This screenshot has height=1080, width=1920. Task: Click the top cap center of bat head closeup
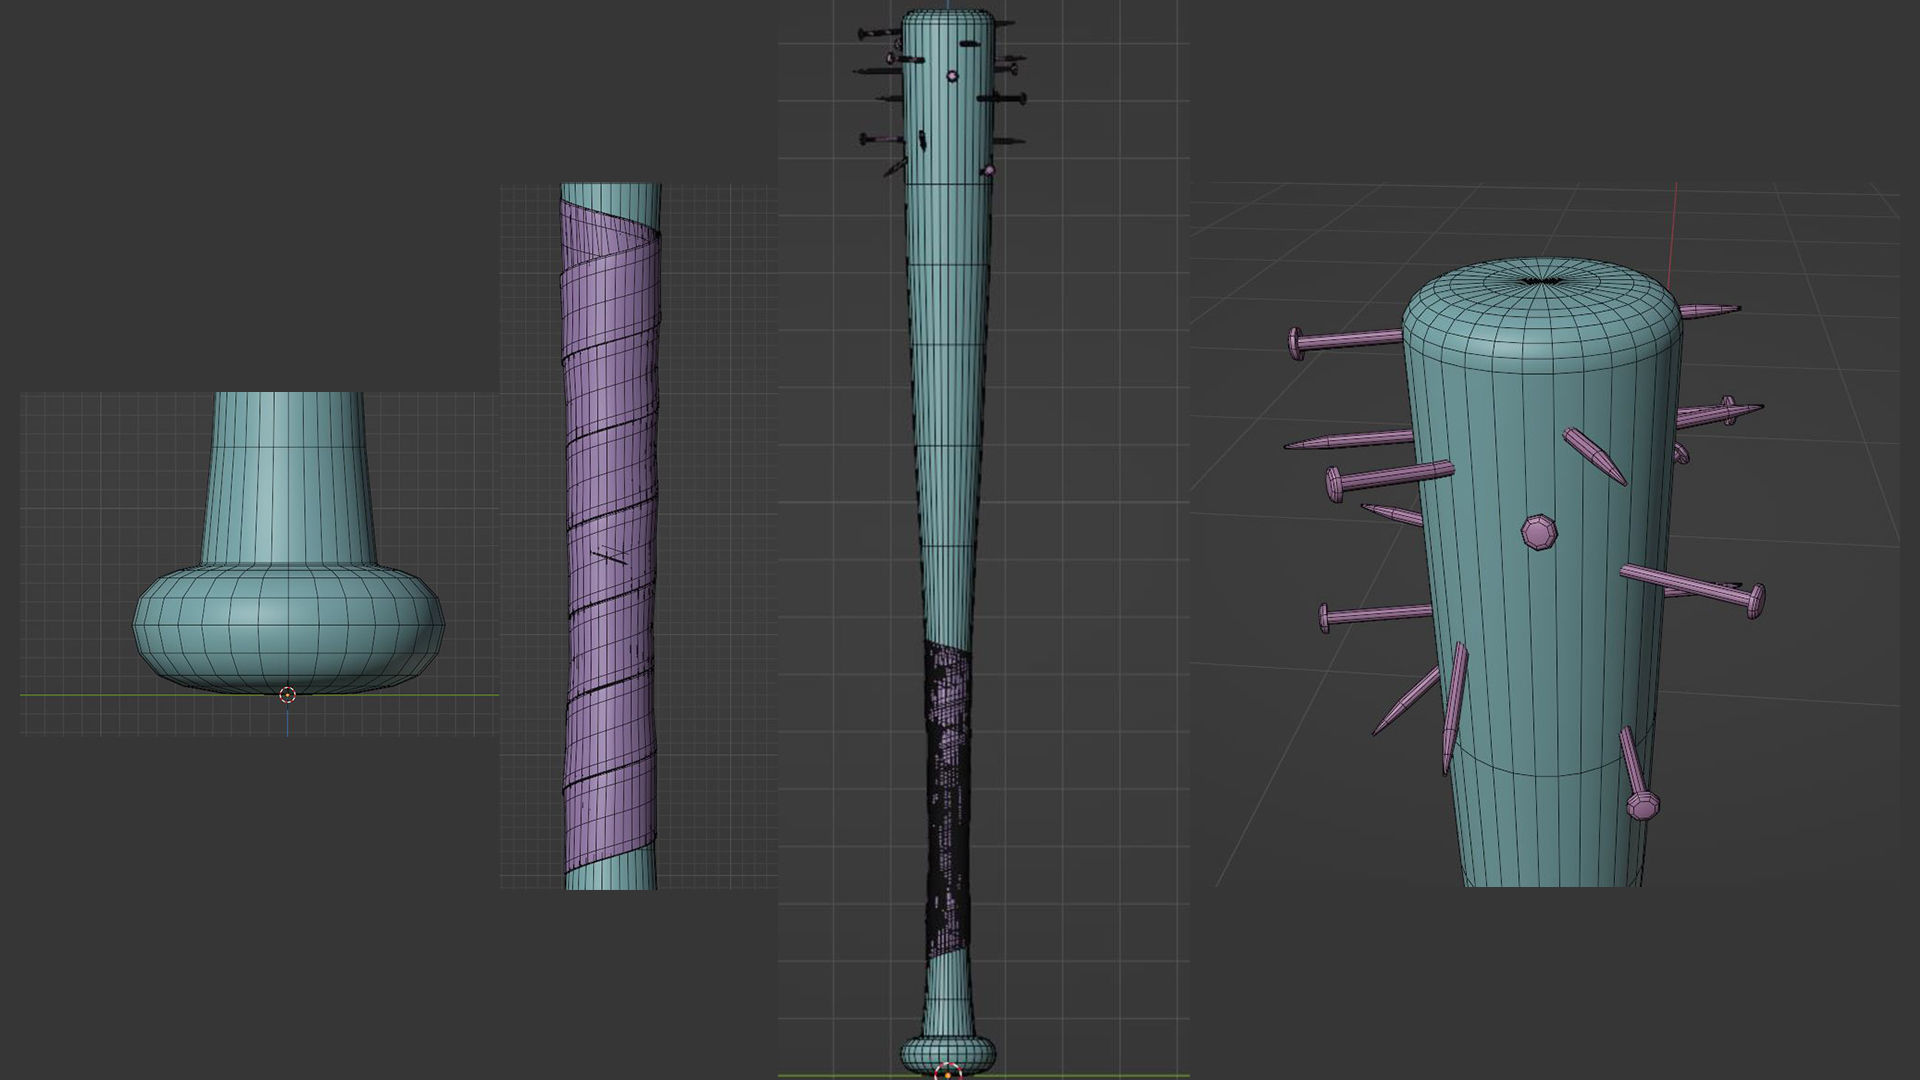click(x=1542, y=282)
